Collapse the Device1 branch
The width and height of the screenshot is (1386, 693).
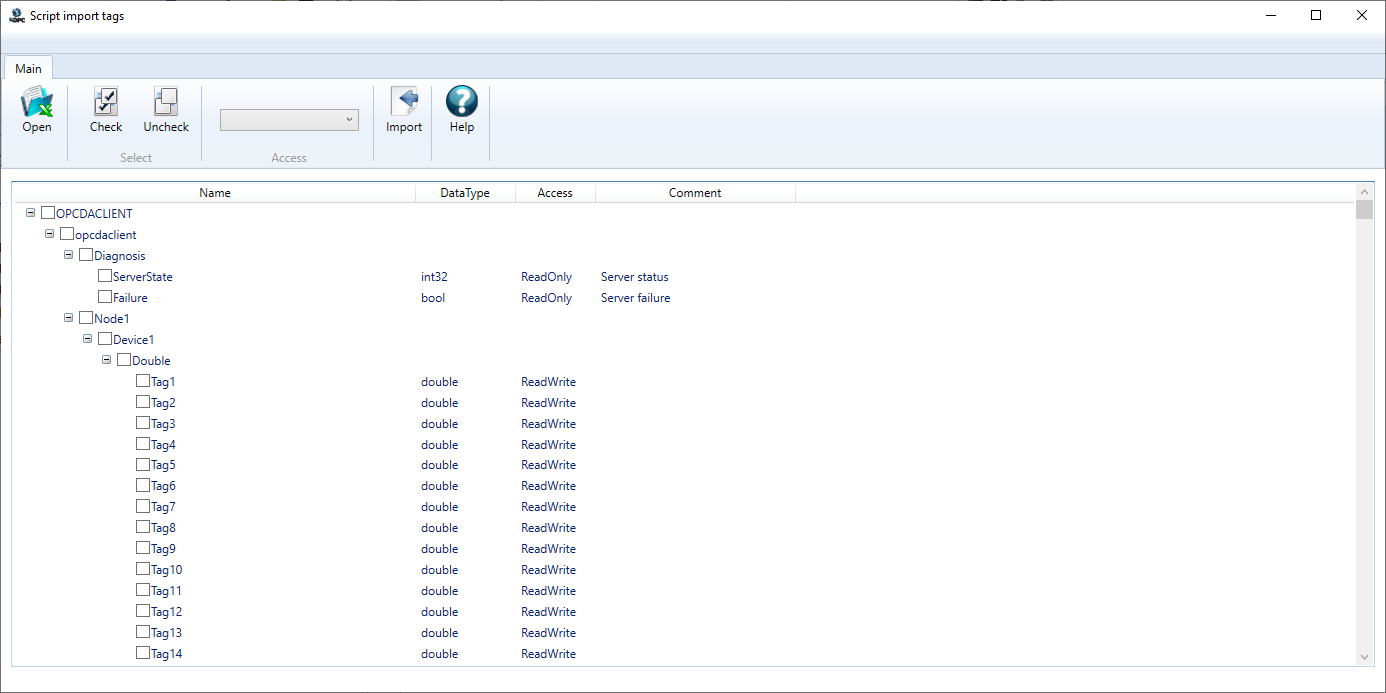point(88,339)
